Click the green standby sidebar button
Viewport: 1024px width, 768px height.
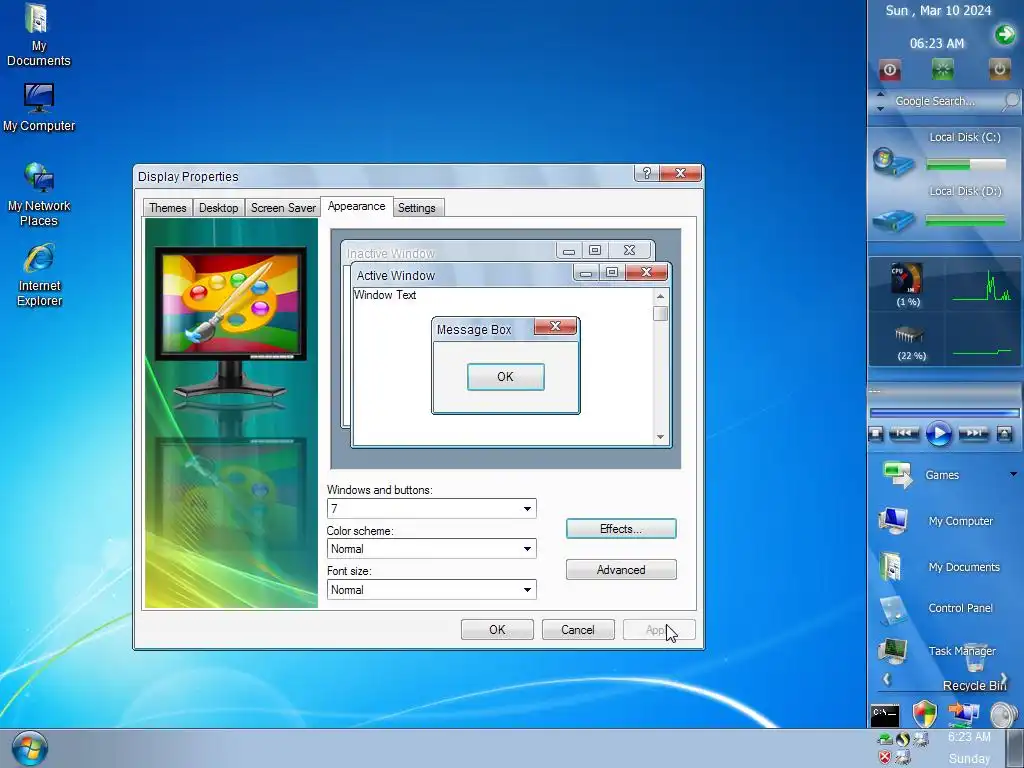[x=942, y=69]
